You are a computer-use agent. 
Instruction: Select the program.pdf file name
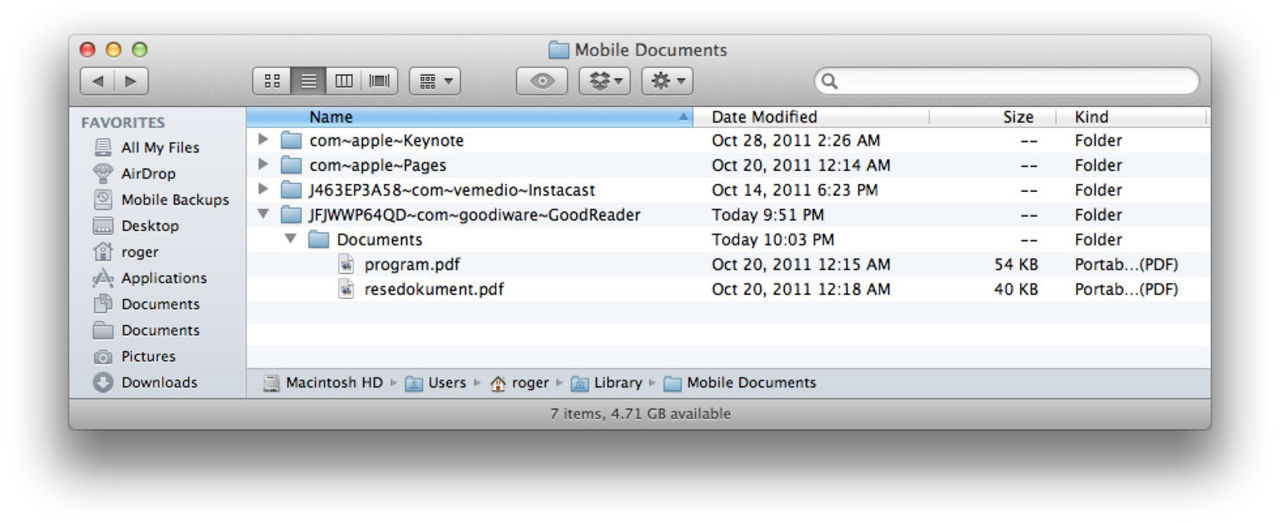click(x=412, y=264)
